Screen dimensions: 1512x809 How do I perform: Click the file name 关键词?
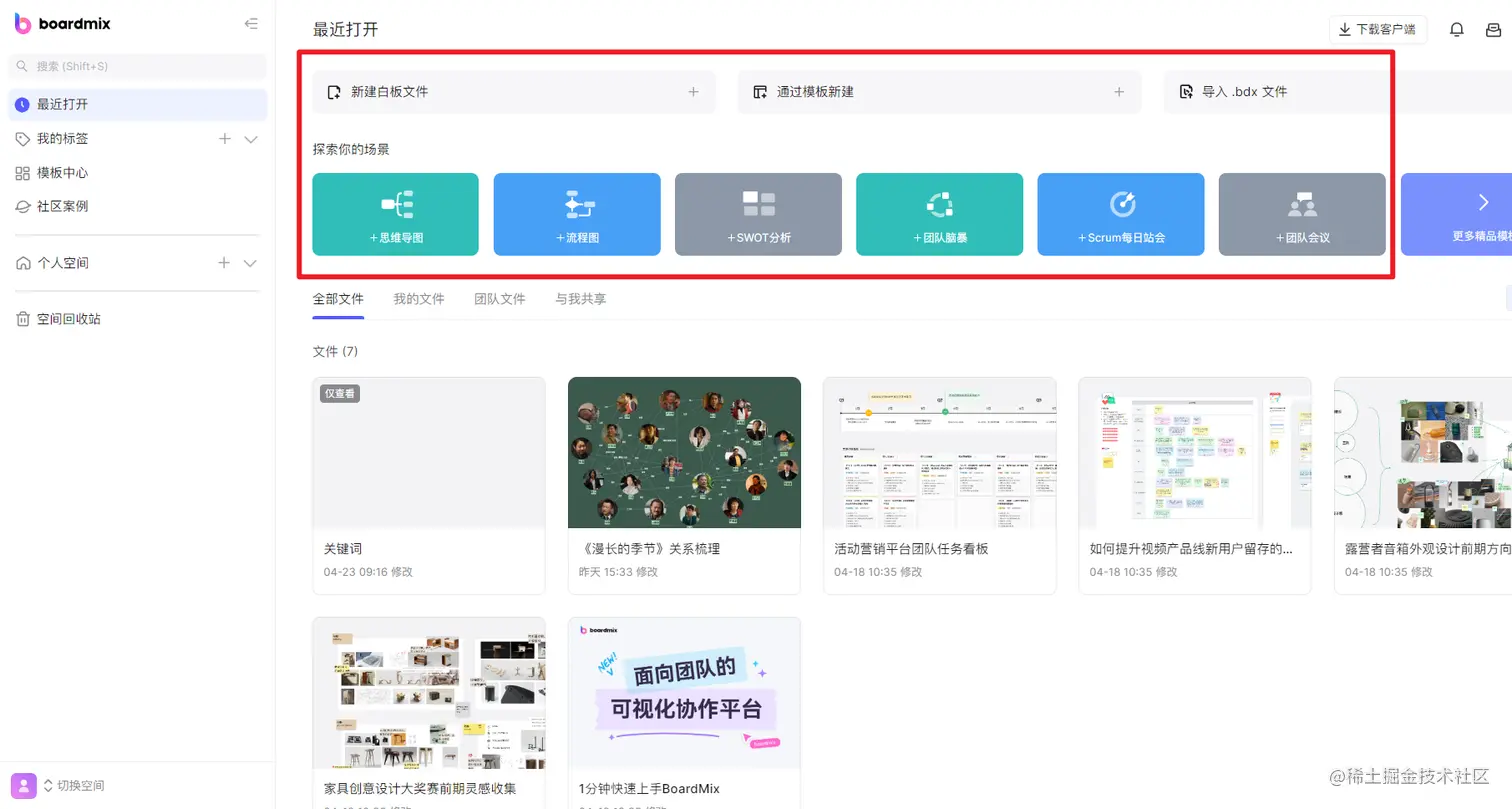pos(343,549)
